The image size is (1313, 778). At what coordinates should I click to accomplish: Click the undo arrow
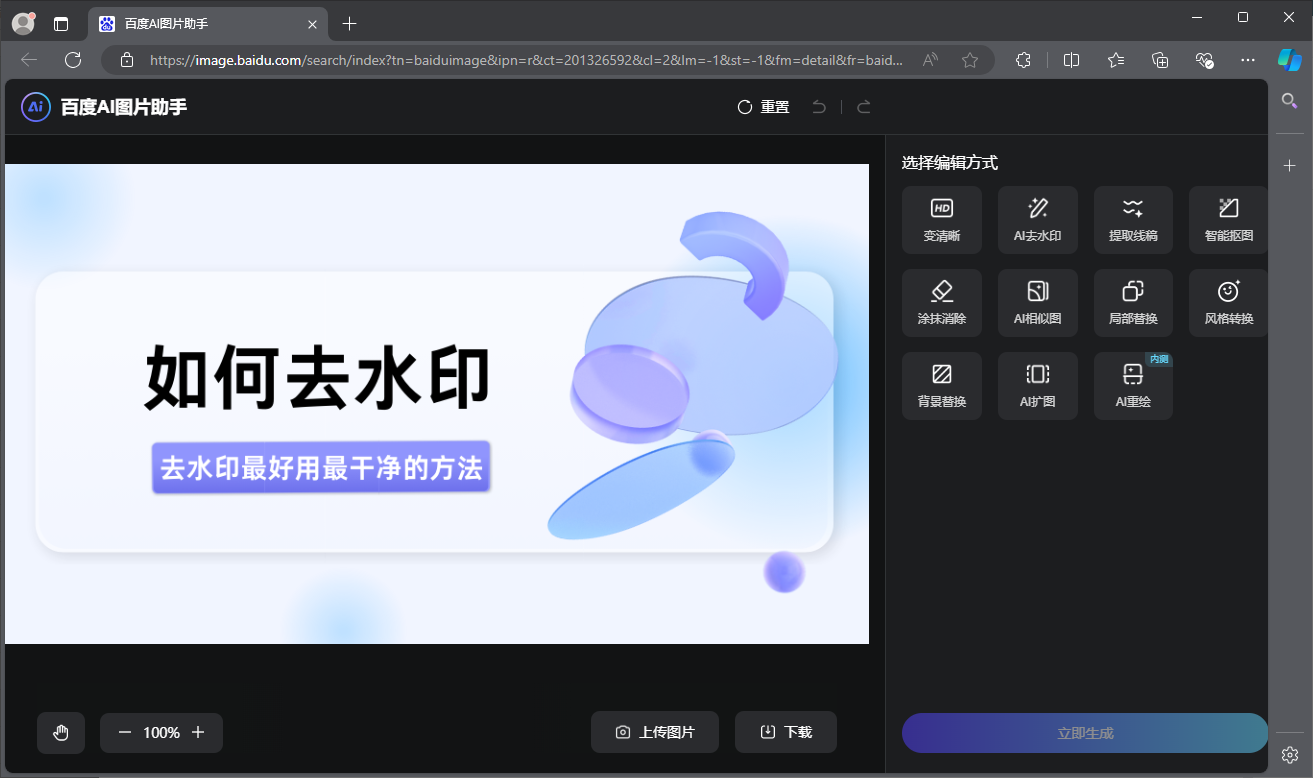click(818, 106)
